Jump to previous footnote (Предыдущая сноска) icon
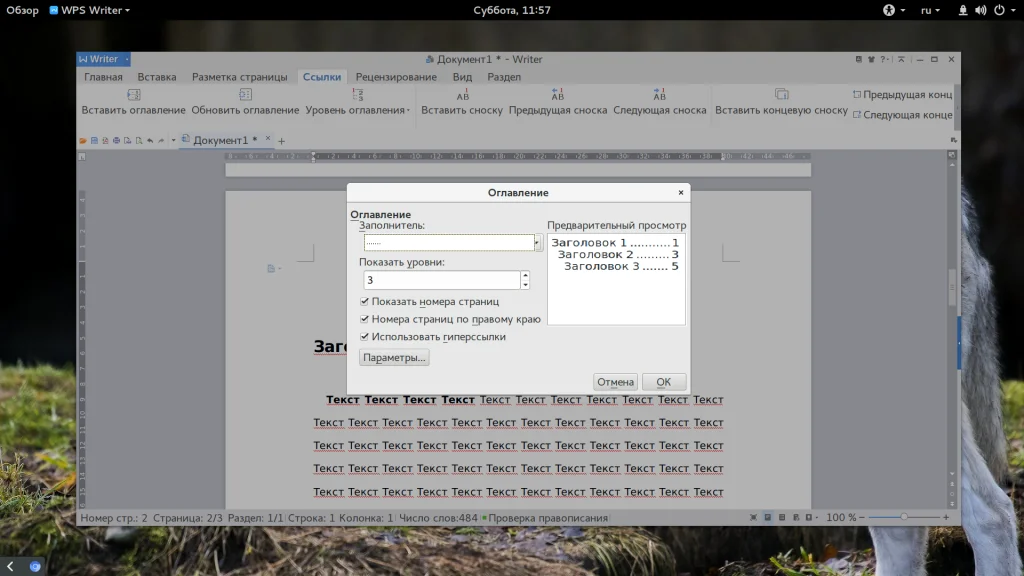This screenshot has height=576, width=1024. [x=558, y=95]
